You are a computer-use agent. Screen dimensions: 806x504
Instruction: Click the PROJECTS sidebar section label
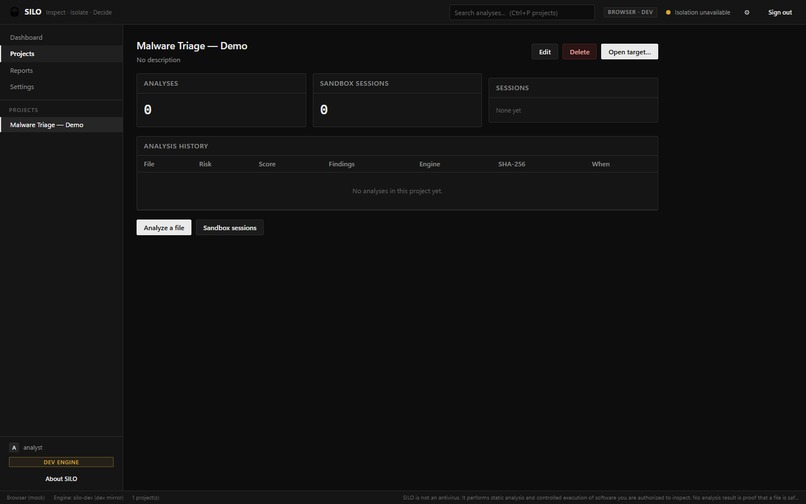coord(23,110)
